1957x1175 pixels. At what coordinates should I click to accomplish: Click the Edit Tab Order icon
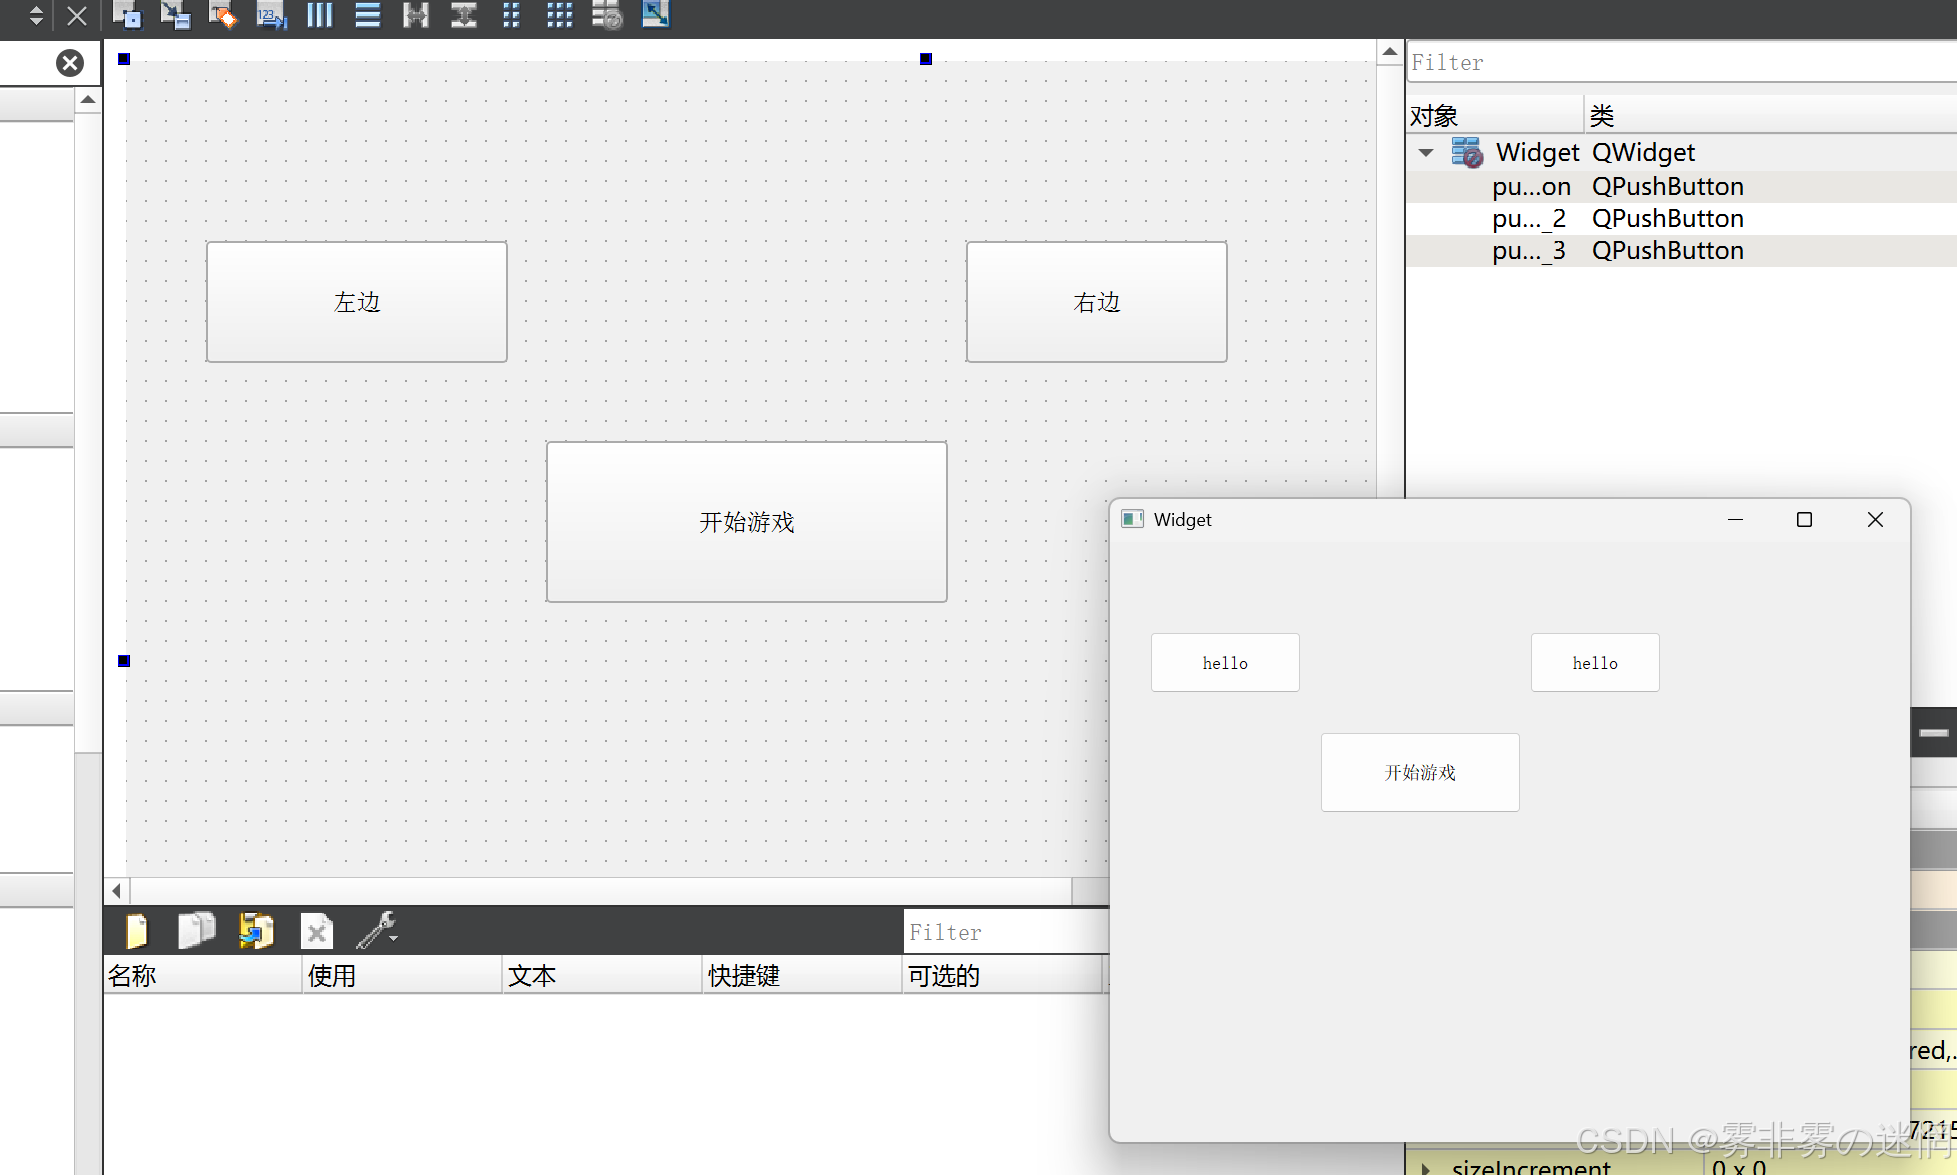[270, 15]
